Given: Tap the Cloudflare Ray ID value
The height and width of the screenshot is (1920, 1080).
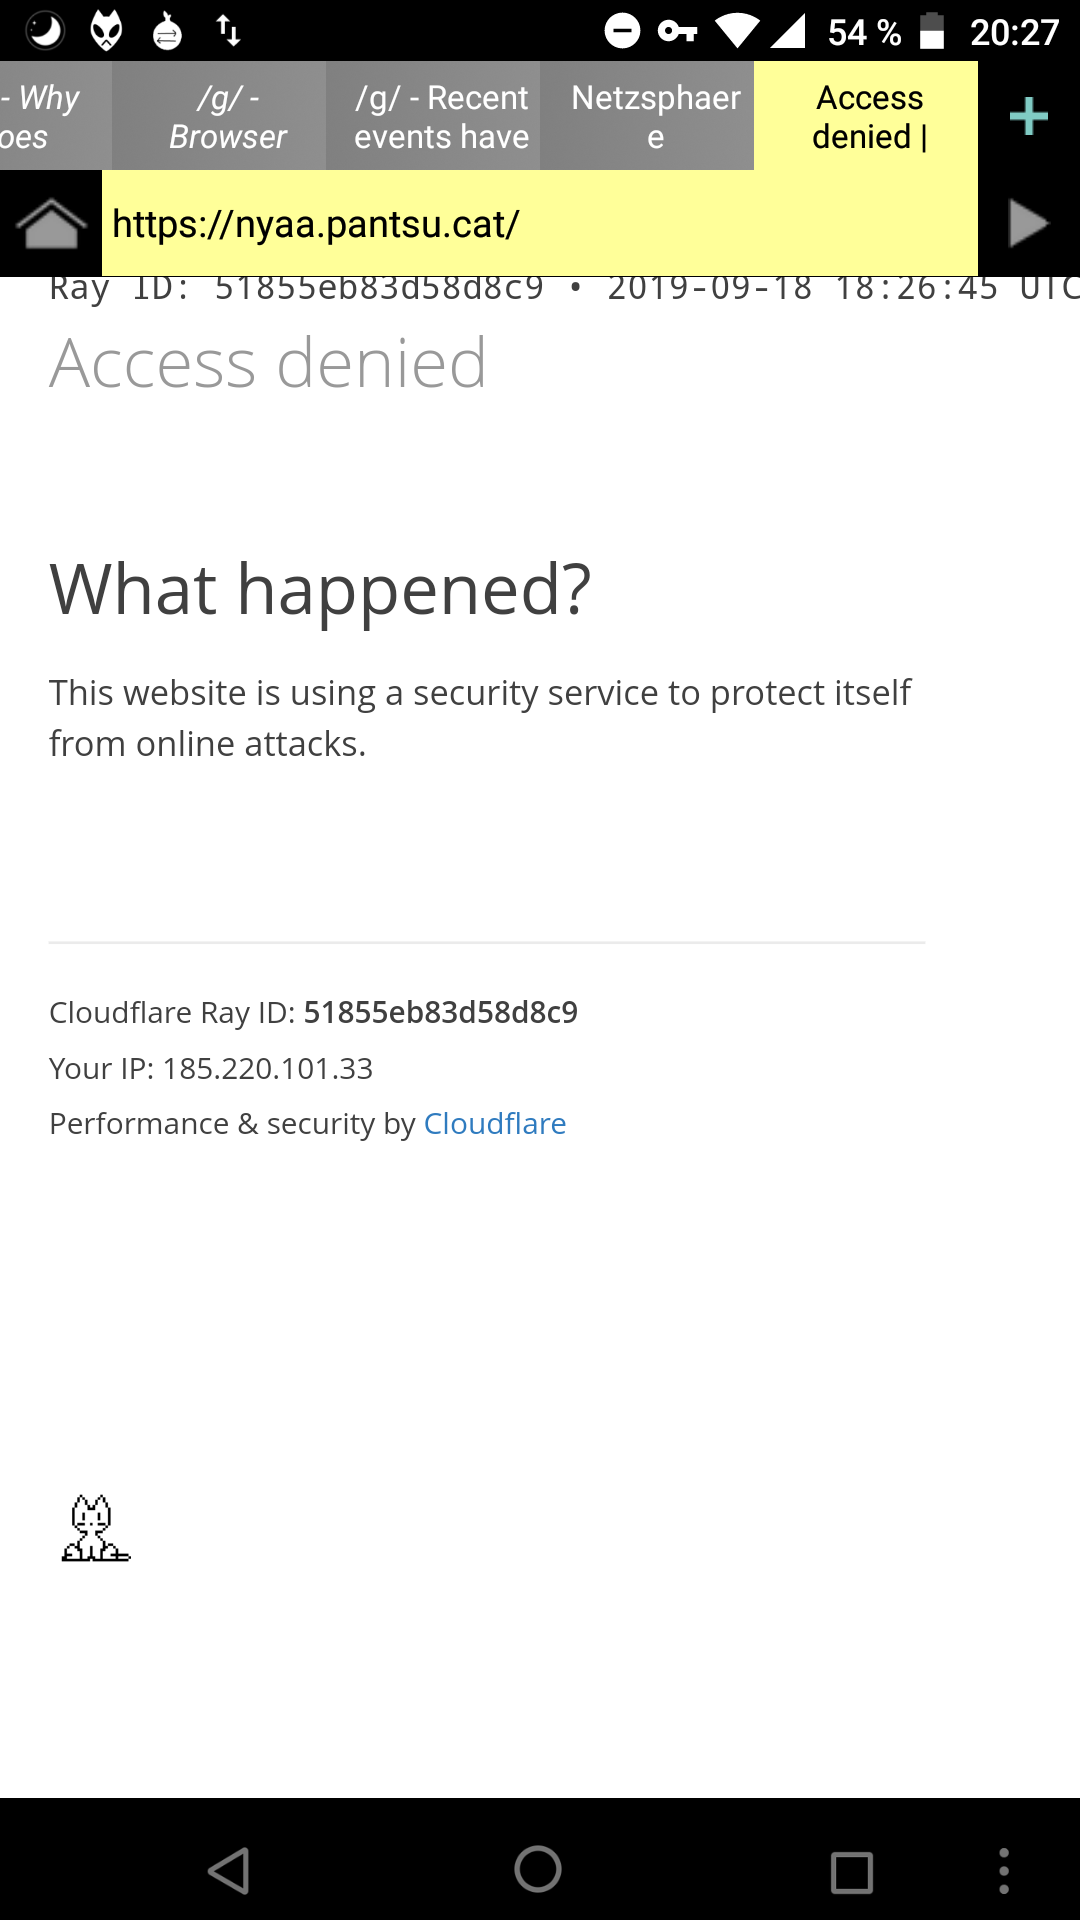Looking at the screenshot, I should click(x=440, y=1013).
